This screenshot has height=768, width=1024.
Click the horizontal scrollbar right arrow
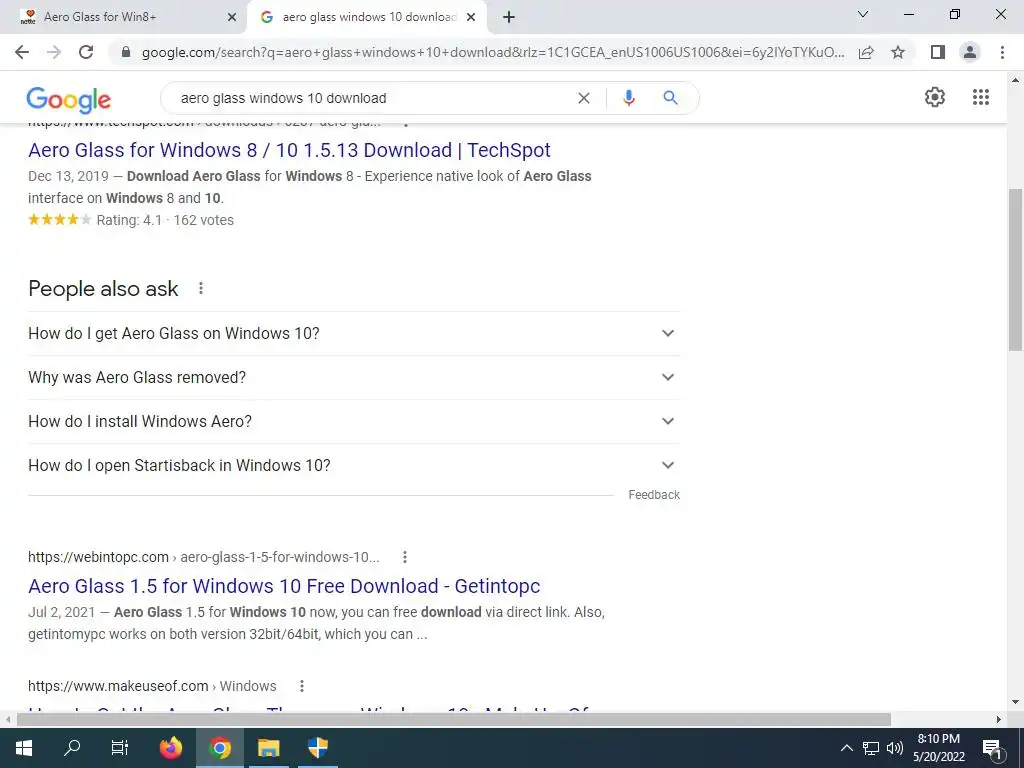click(999, 719)
